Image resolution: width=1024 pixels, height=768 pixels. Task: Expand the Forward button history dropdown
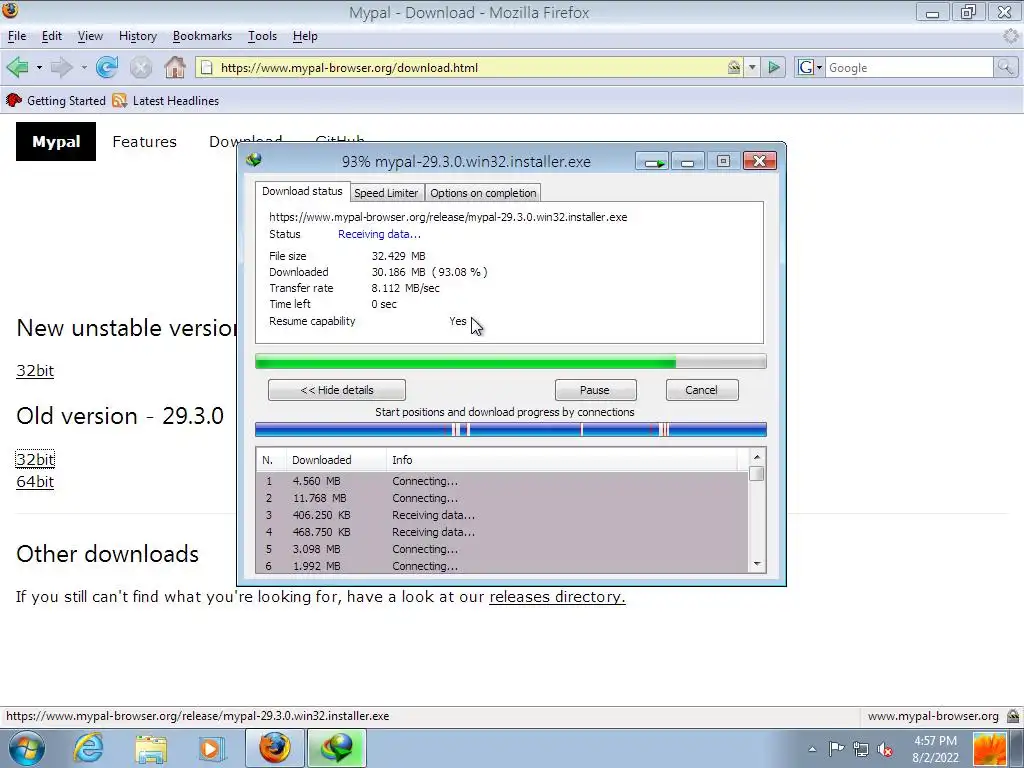[84, 67]
